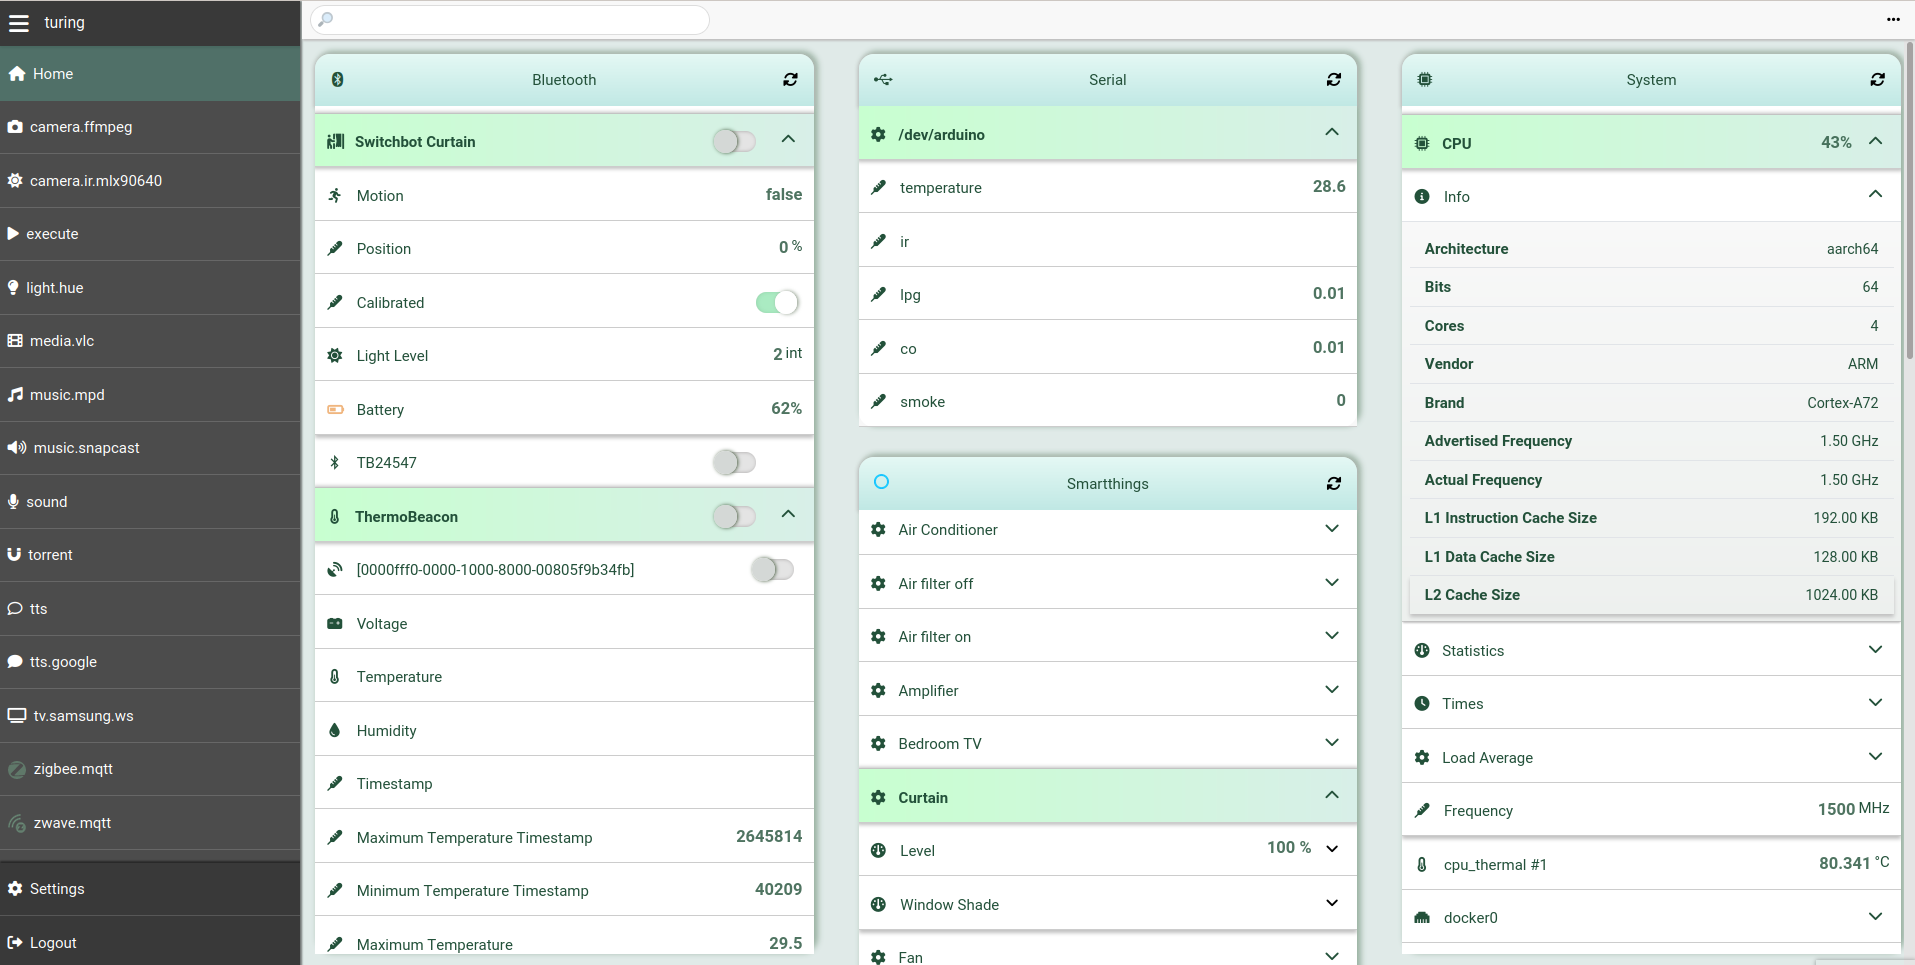Collapse the CPU Info section
Screen dimensions: 1915x965
point(1875,196)
